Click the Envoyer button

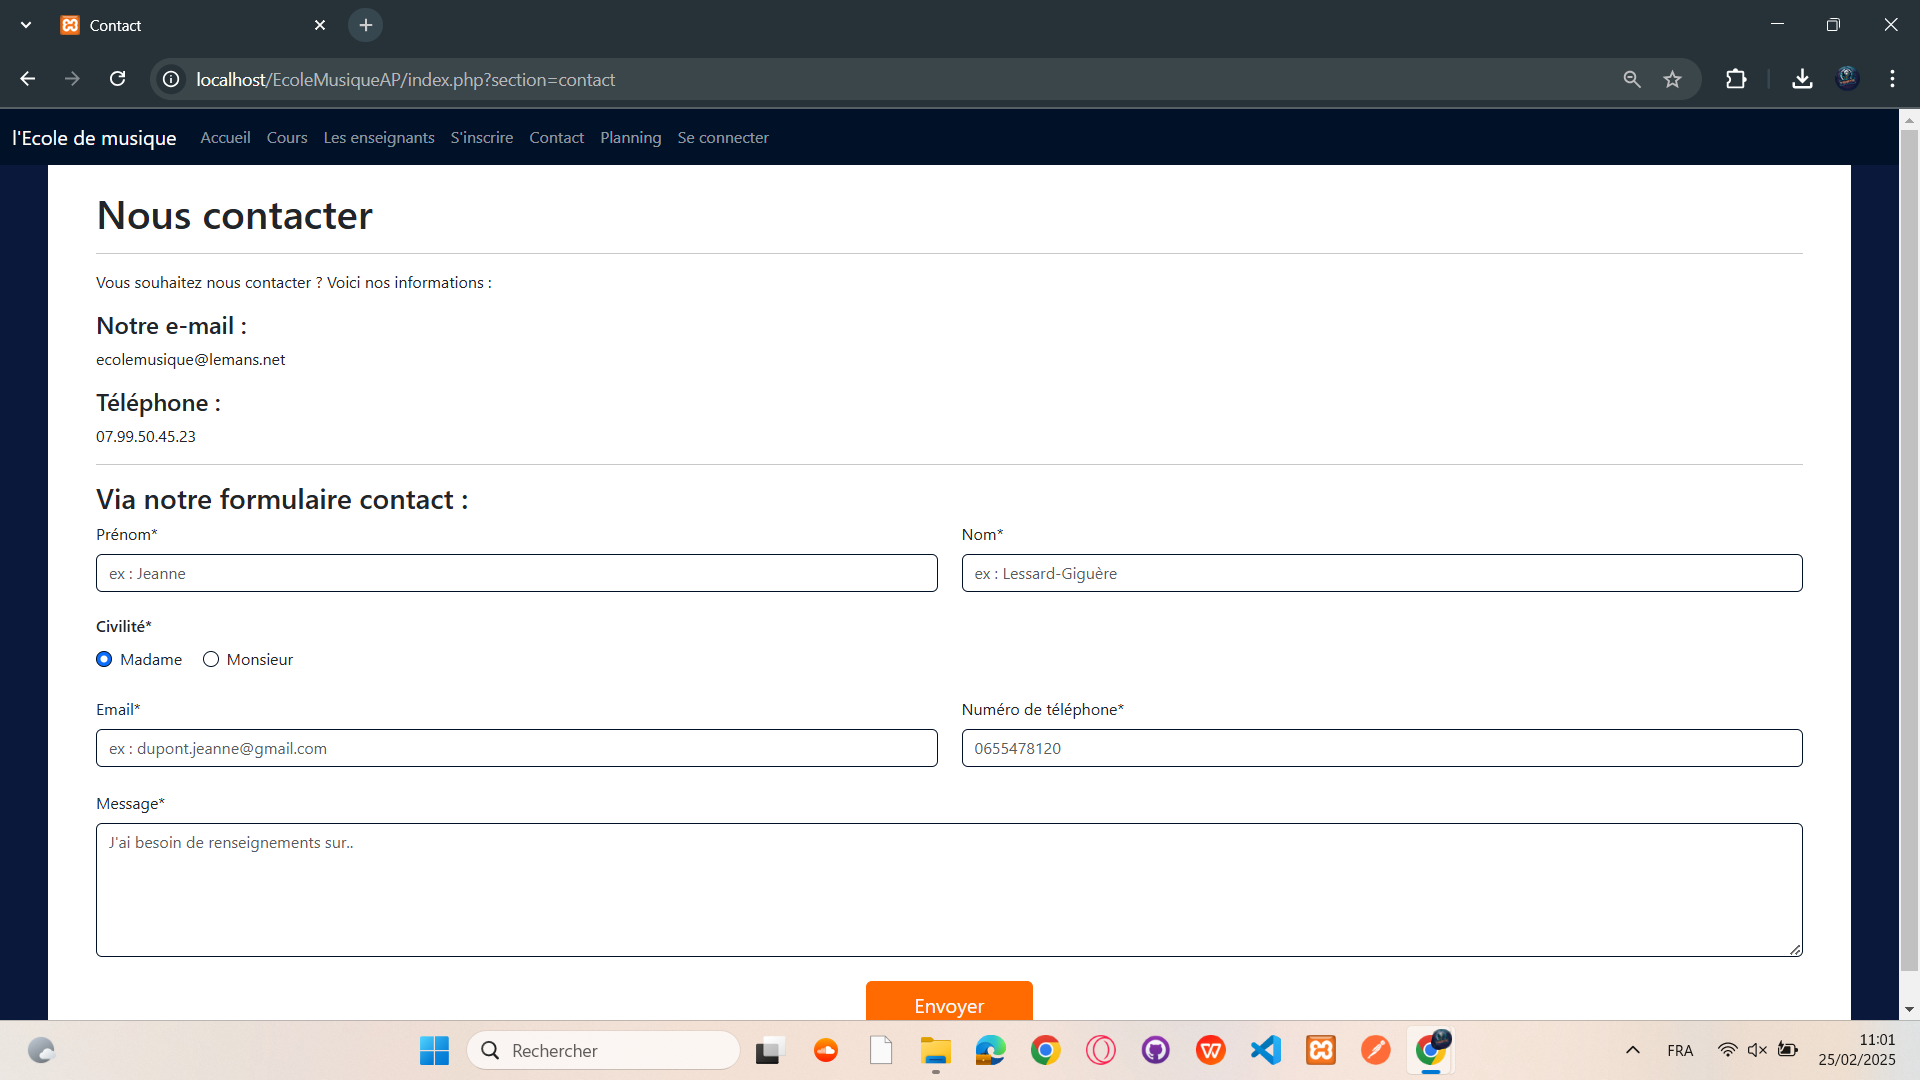coord(948,1003)
